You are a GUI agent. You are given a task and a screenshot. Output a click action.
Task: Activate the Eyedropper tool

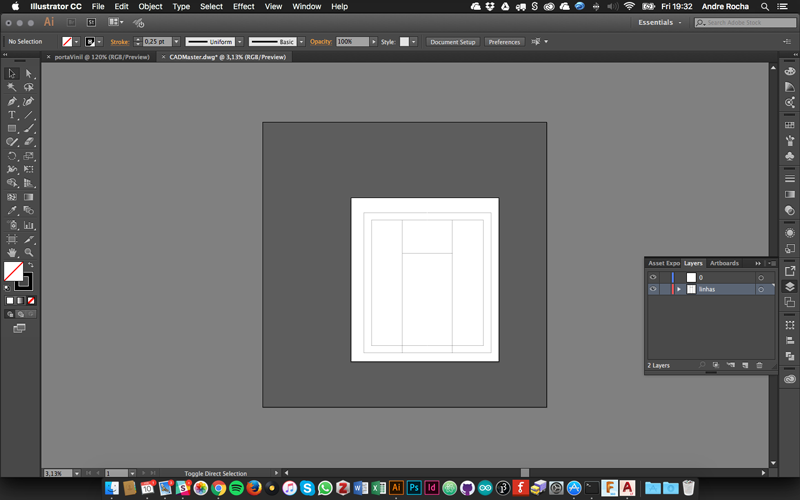[12, 210]
